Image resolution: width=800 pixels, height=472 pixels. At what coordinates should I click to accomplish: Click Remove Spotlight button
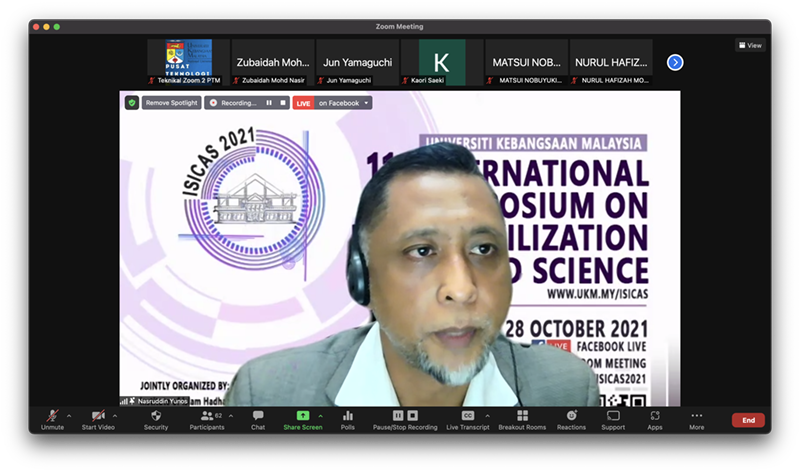(171, 102)
